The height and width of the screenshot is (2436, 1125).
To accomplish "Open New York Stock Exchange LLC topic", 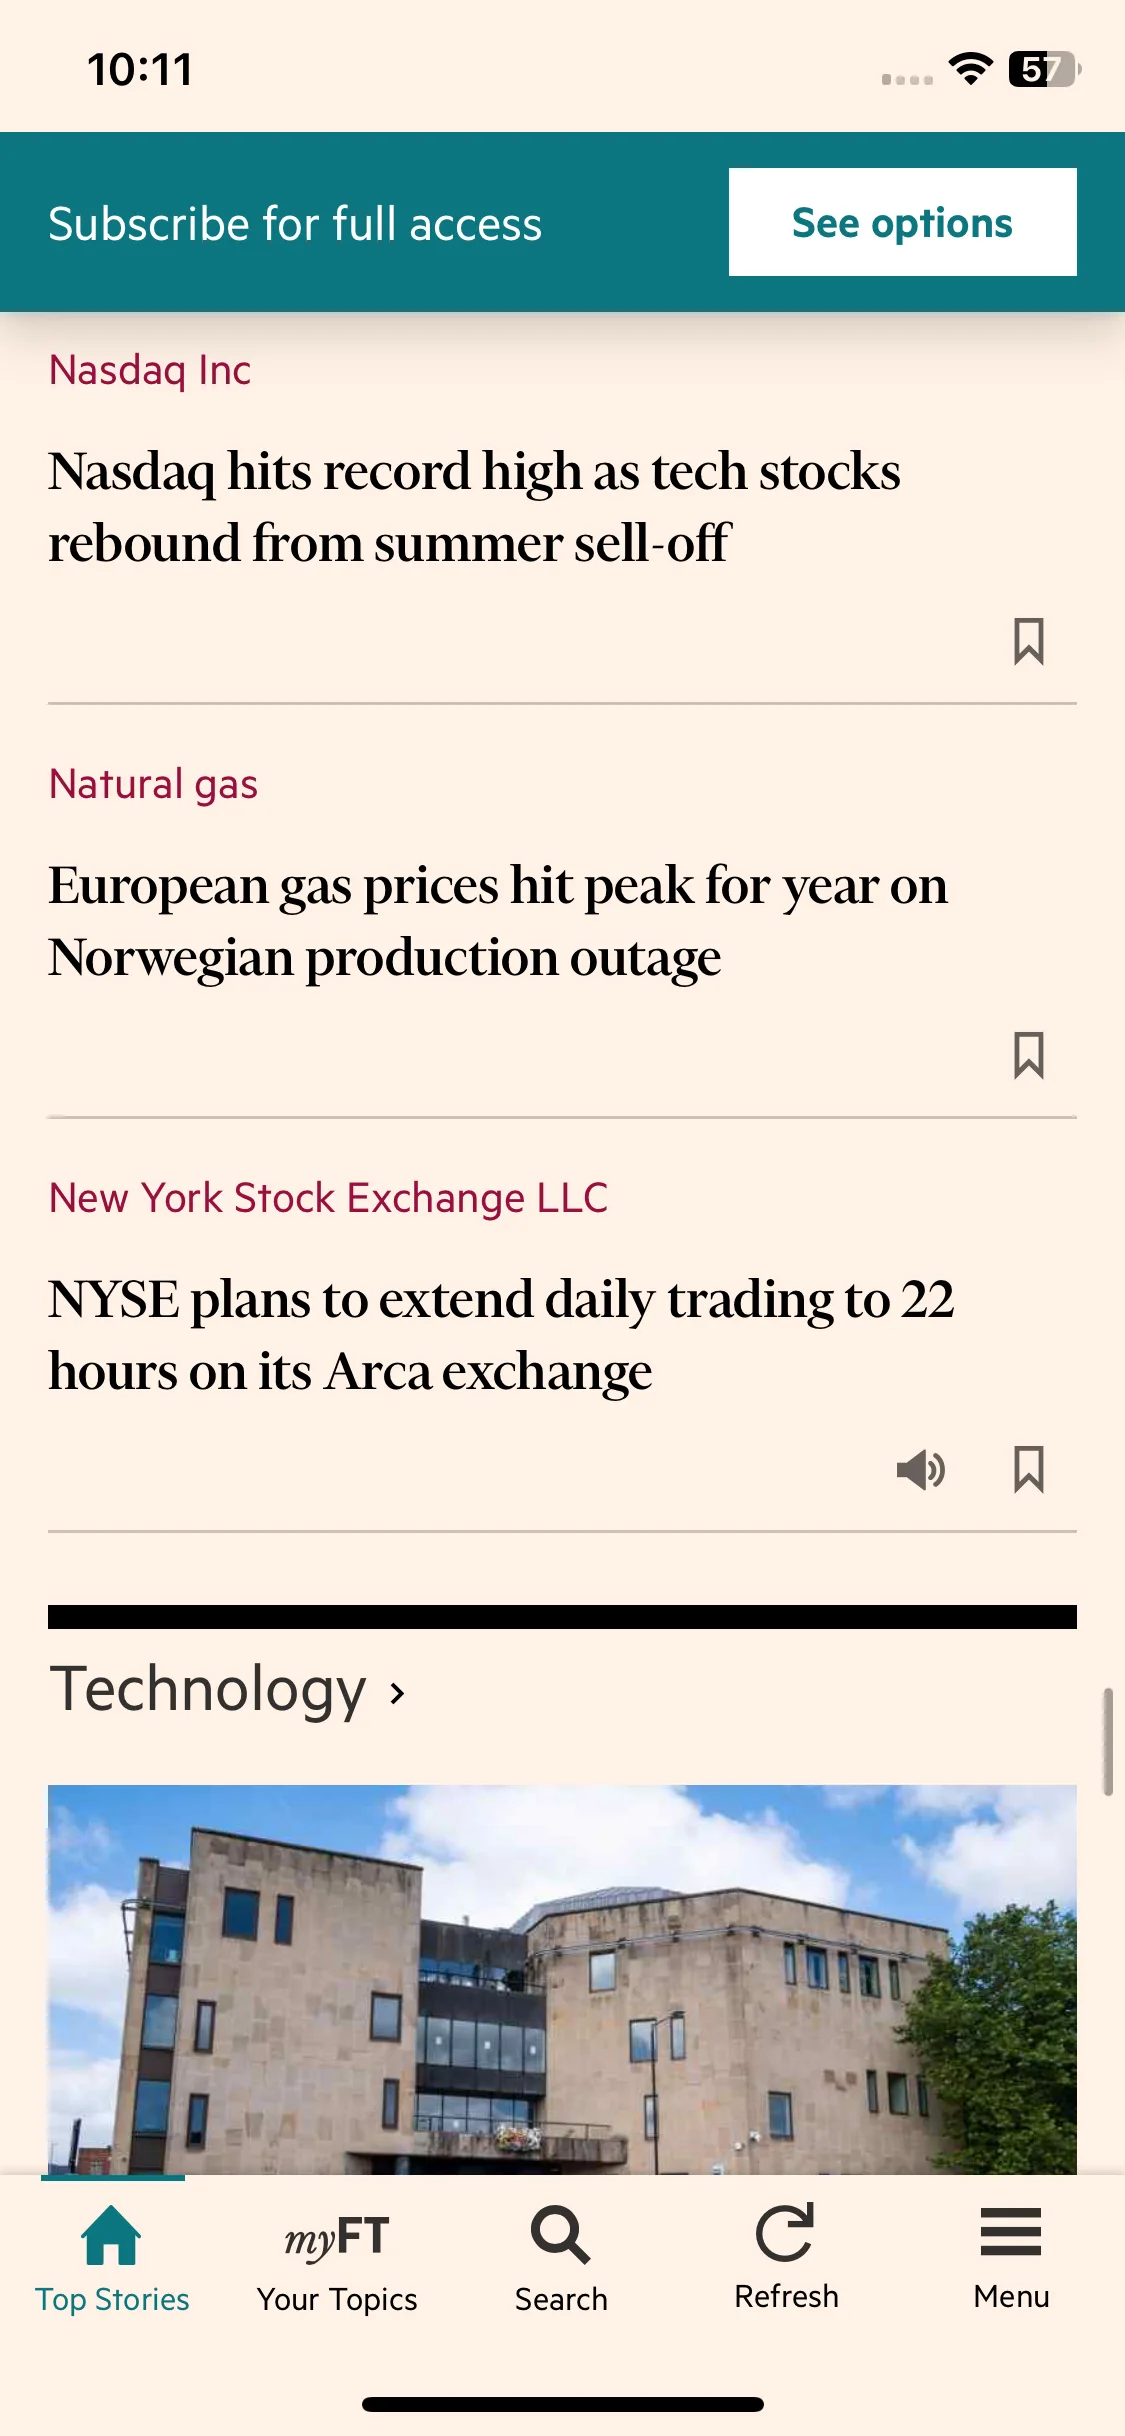I will 328,1198.
